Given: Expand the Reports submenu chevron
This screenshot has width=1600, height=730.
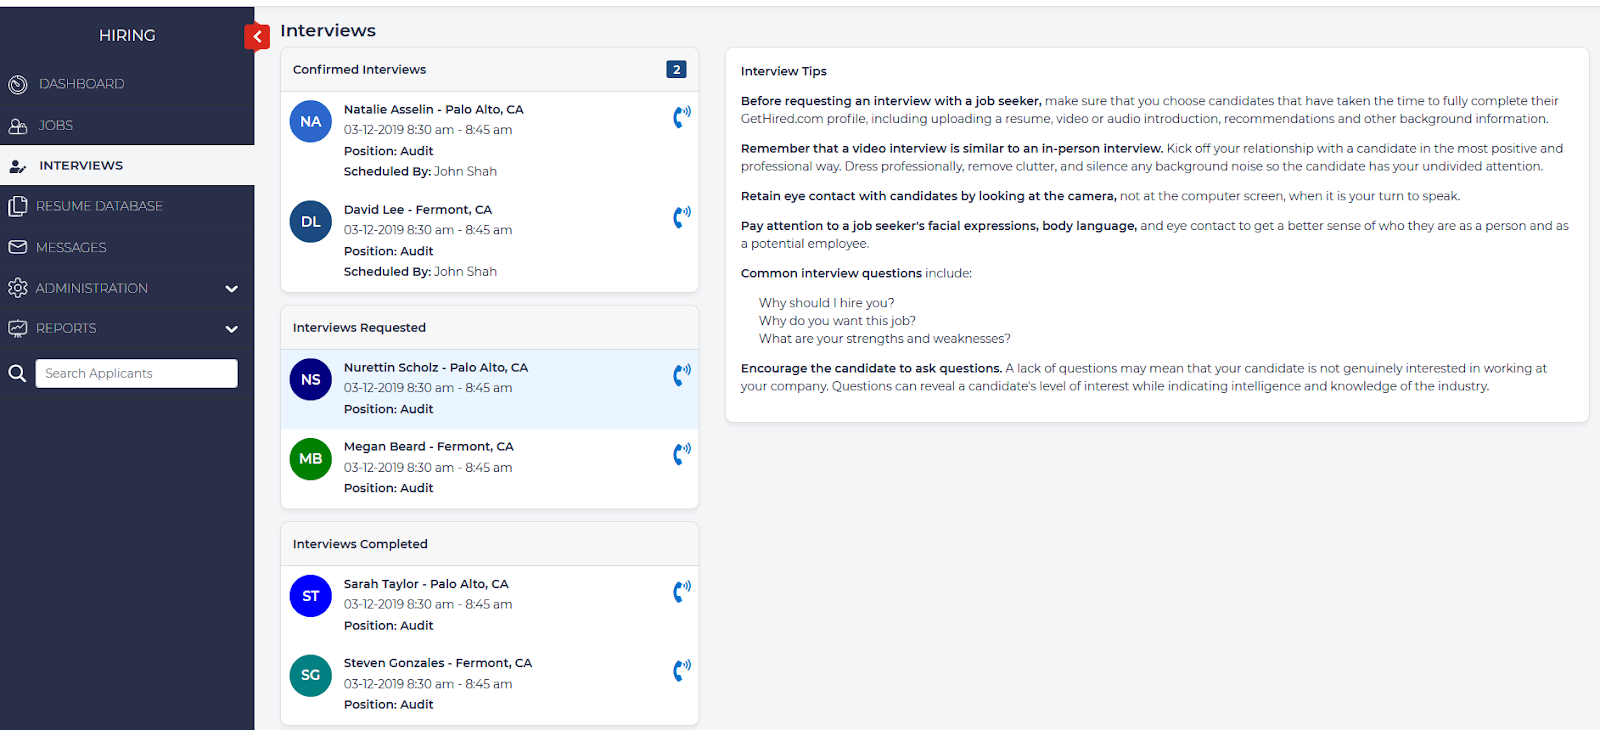Looking at the screenshot, I should [232, 329].
